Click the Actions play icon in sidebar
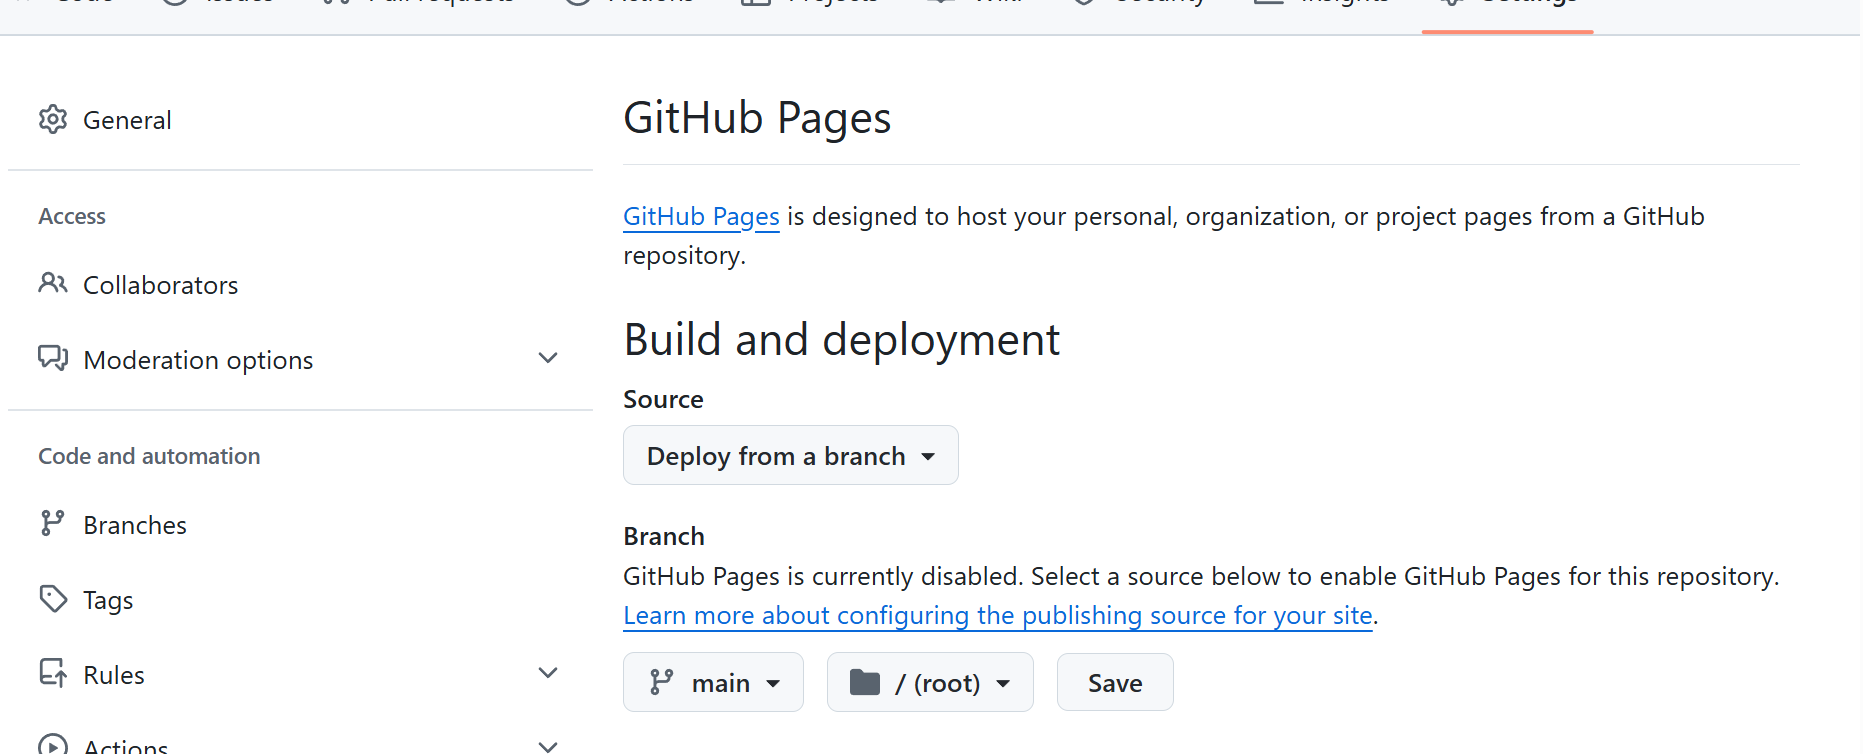This screenshot has width=1863, height=754. pyautogui.click(x=53, y=746)
